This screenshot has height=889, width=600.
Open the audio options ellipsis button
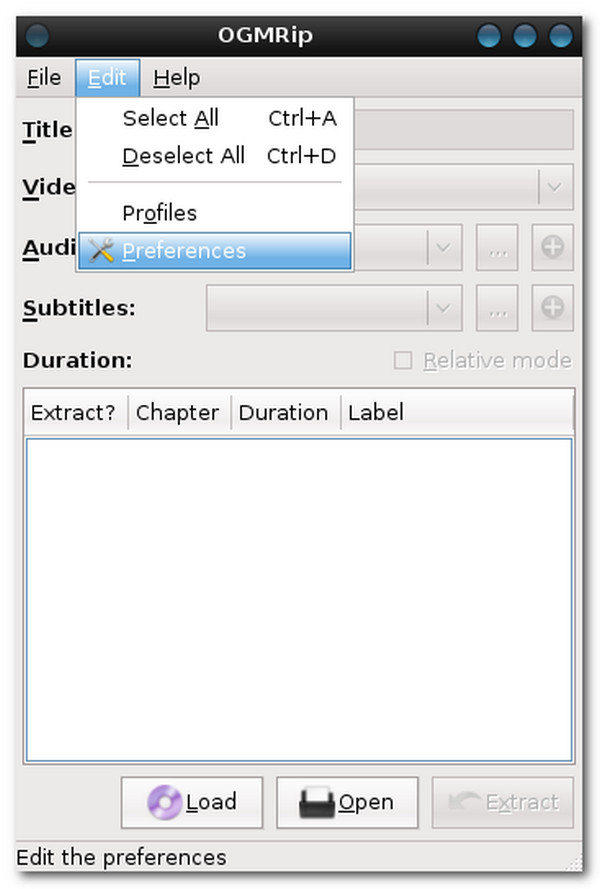coord(497,247)
